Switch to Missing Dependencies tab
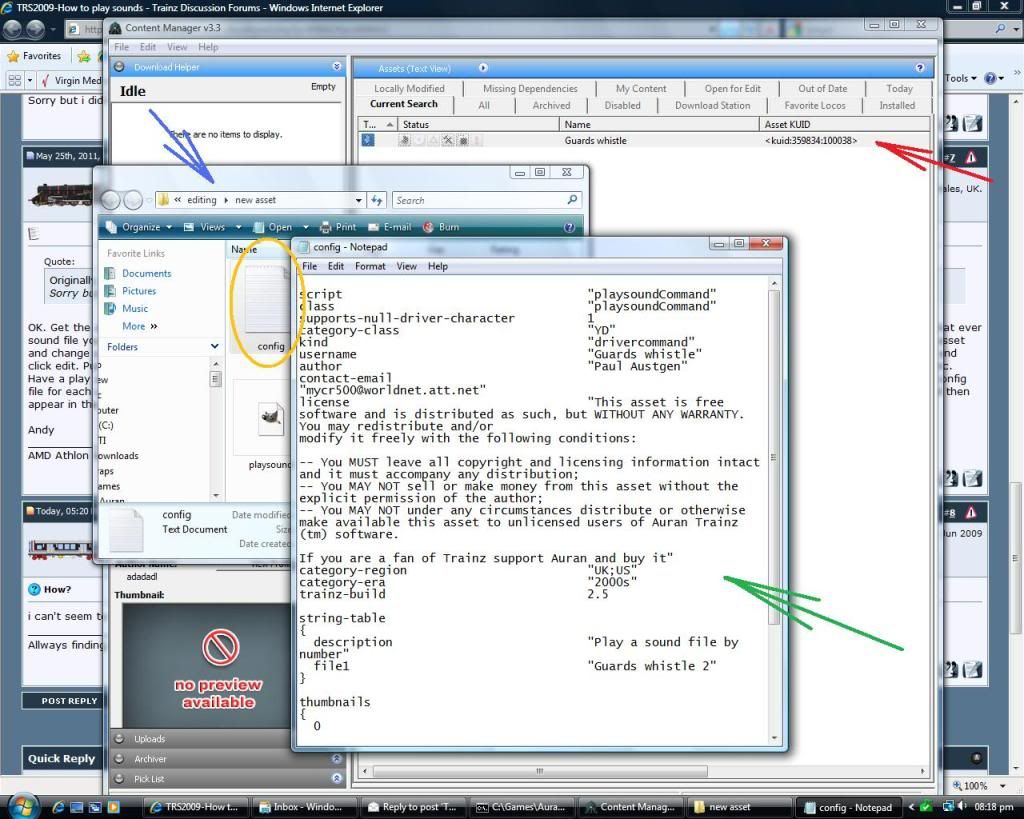This screenshot has height=819, width=1024. point(530,88)
